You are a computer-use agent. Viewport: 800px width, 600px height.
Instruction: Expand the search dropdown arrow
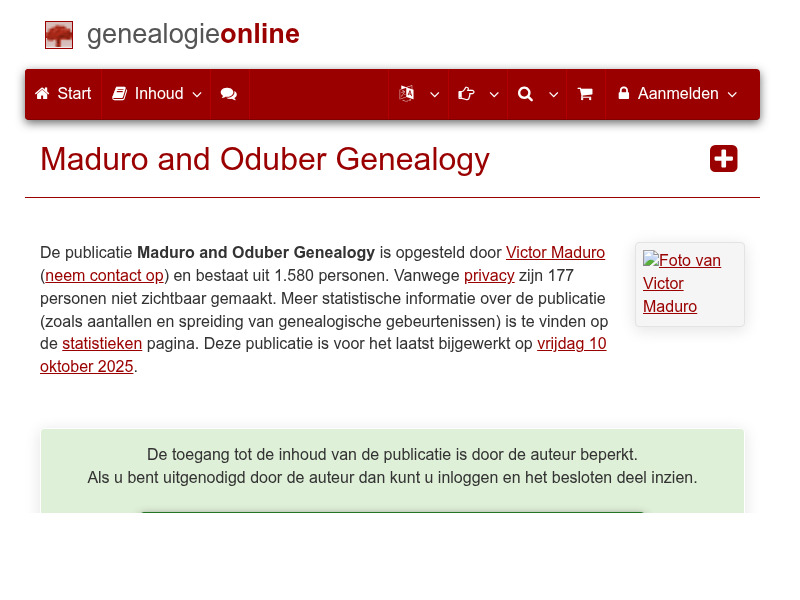point(554,94)
